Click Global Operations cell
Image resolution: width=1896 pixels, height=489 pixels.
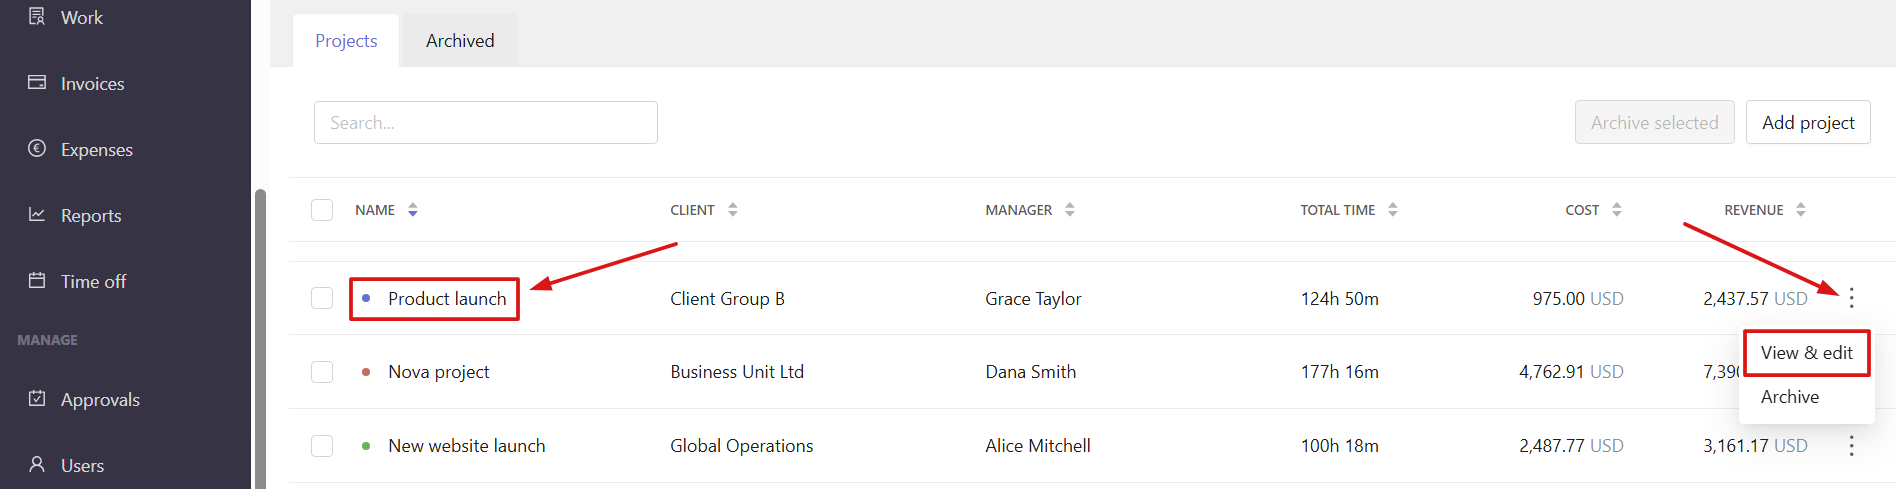(741, 446)
